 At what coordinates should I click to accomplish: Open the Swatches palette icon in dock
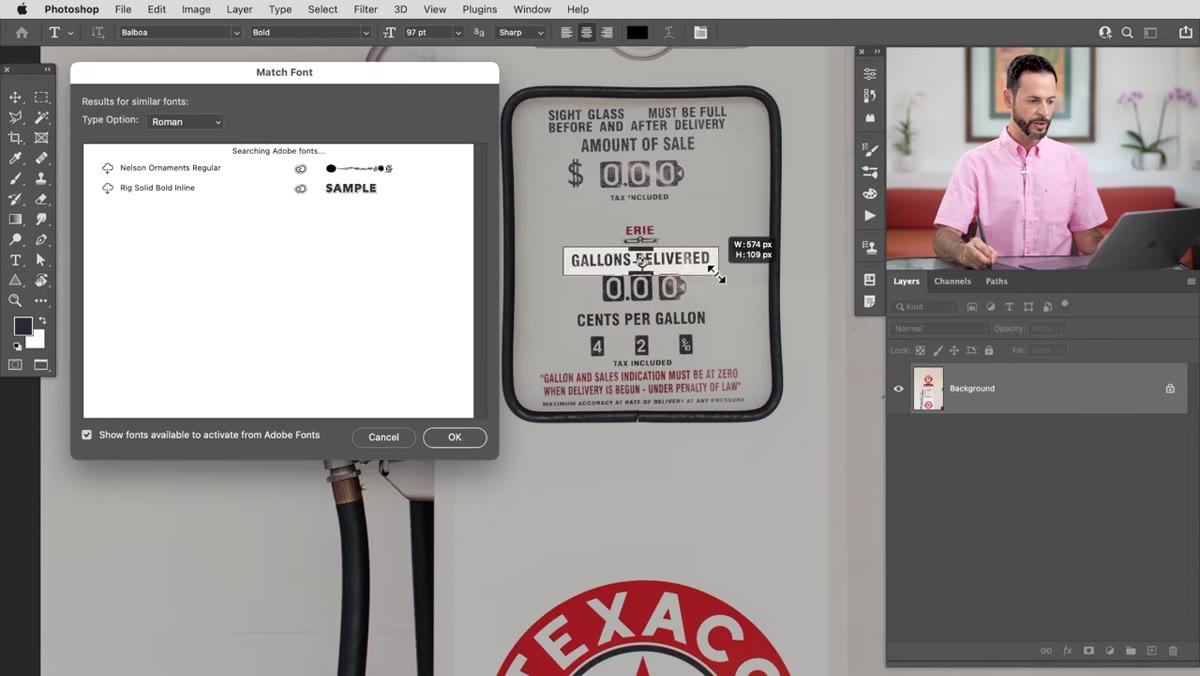pos(870,193)
